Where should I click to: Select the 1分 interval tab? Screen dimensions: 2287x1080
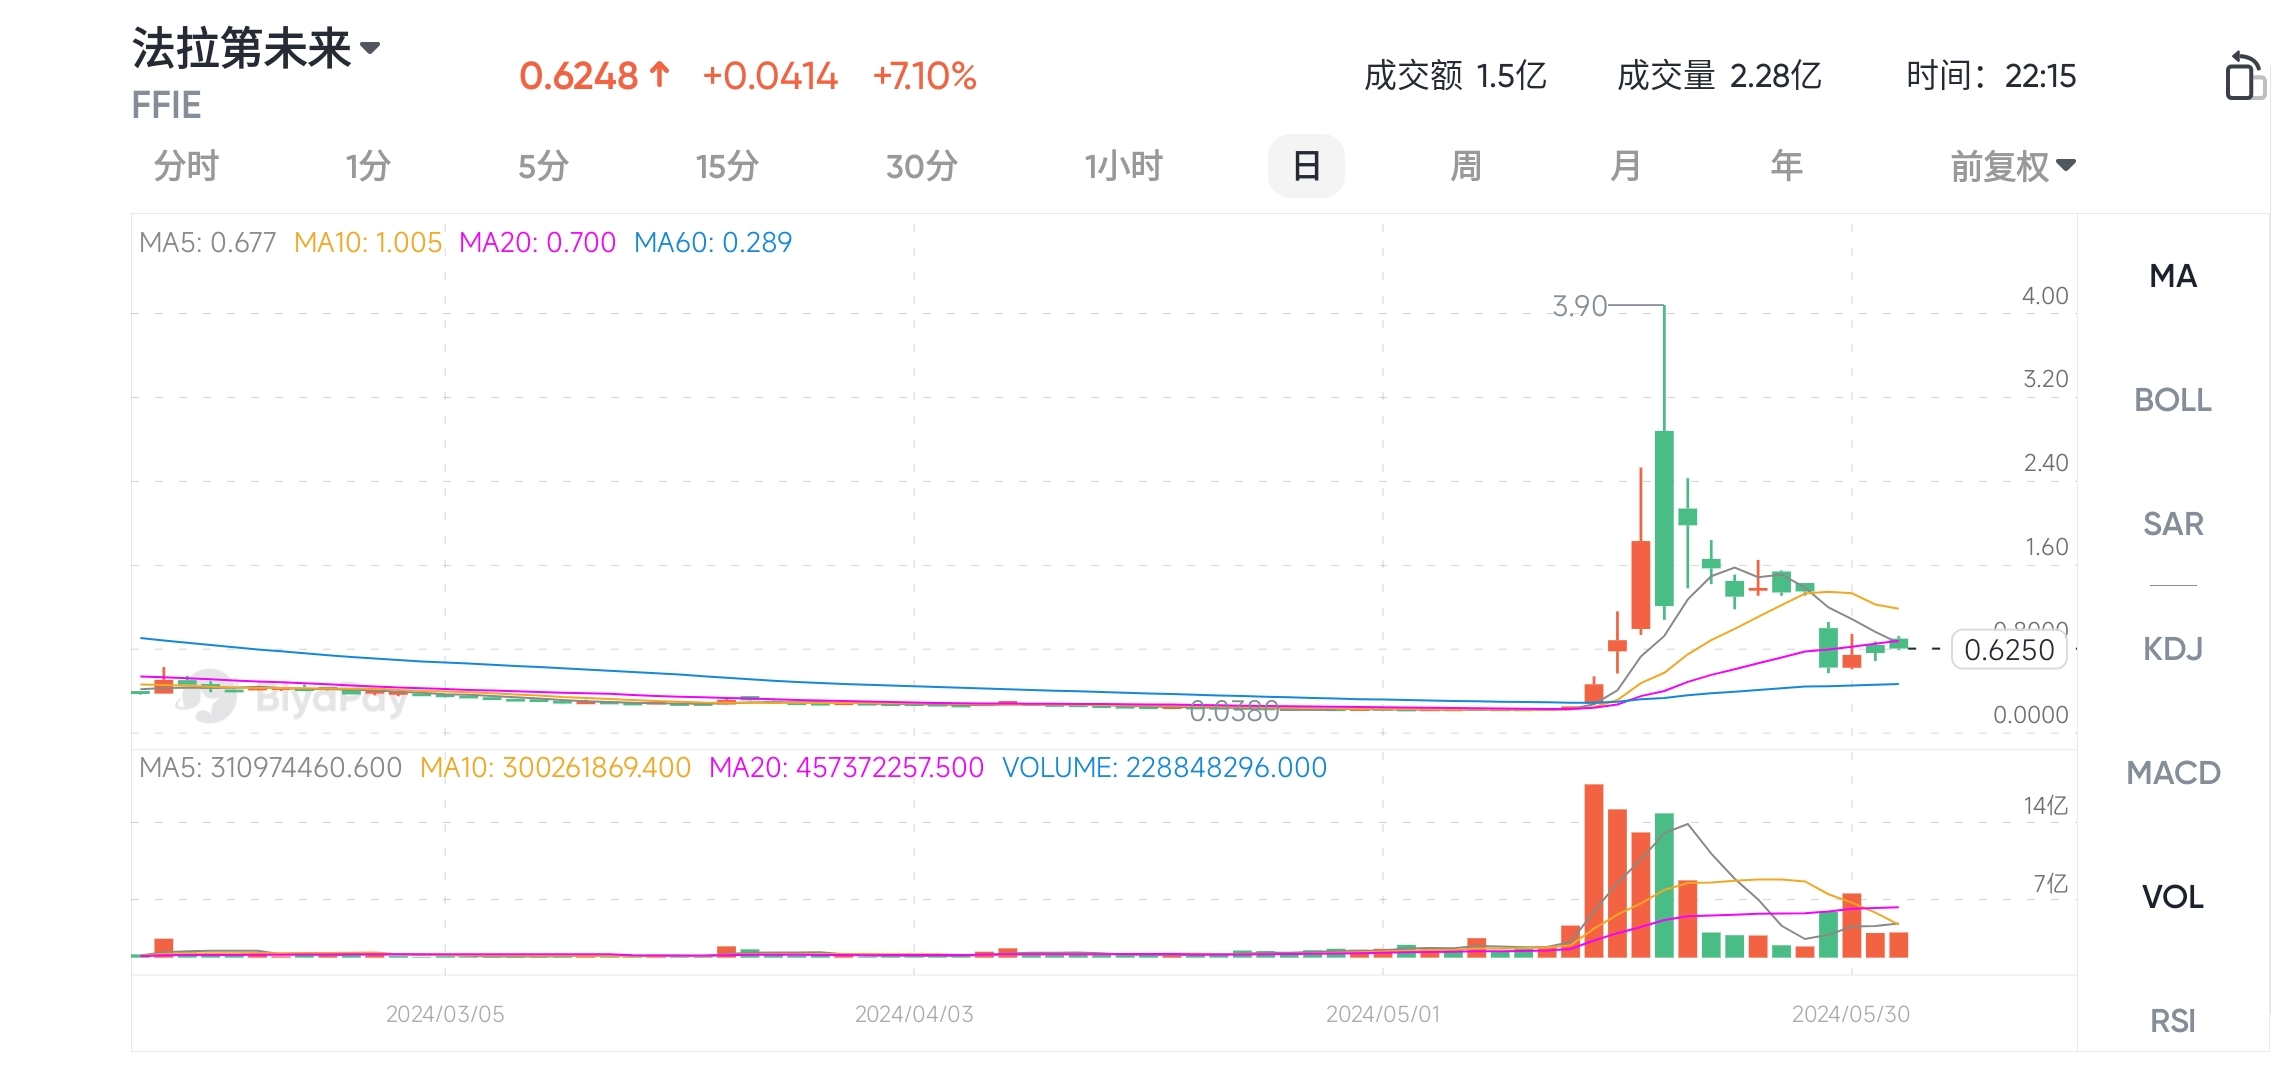coord(368,166)
